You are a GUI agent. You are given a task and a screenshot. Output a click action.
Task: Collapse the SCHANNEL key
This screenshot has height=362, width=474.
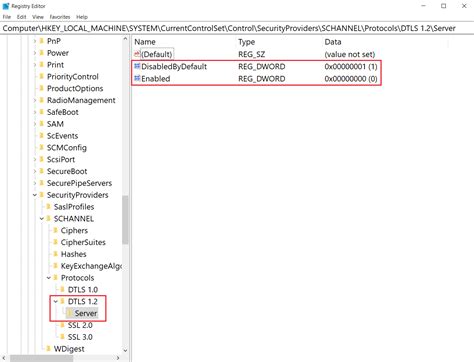pyautogui.click(x=42, y=219)
